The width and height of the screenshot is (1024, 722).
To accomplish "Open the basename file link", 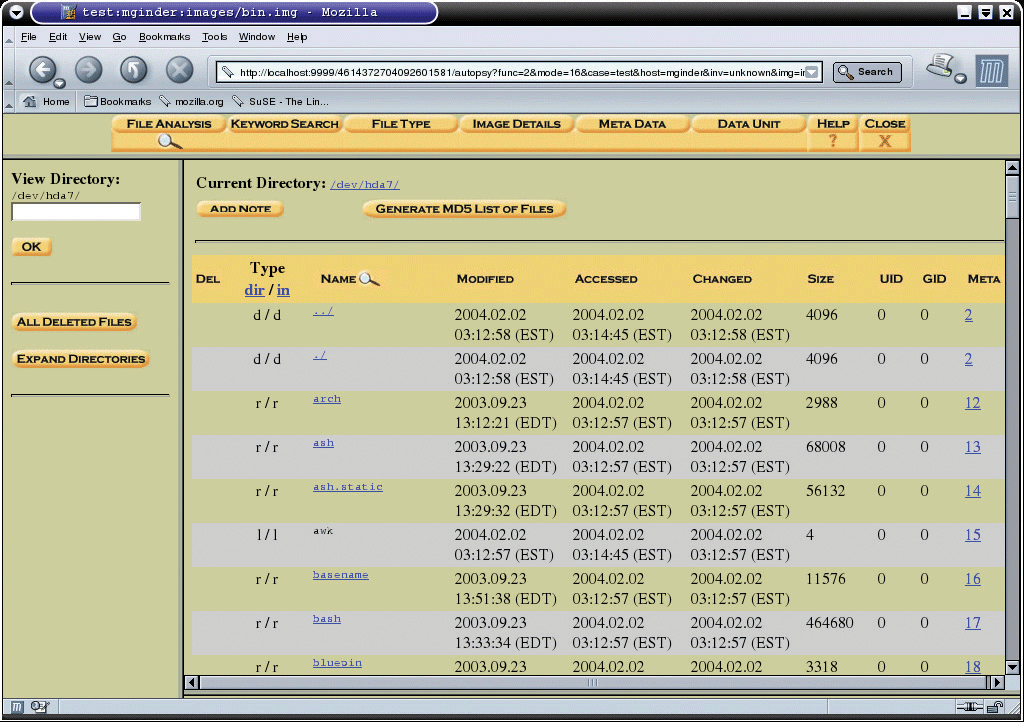I will point(340,575).
